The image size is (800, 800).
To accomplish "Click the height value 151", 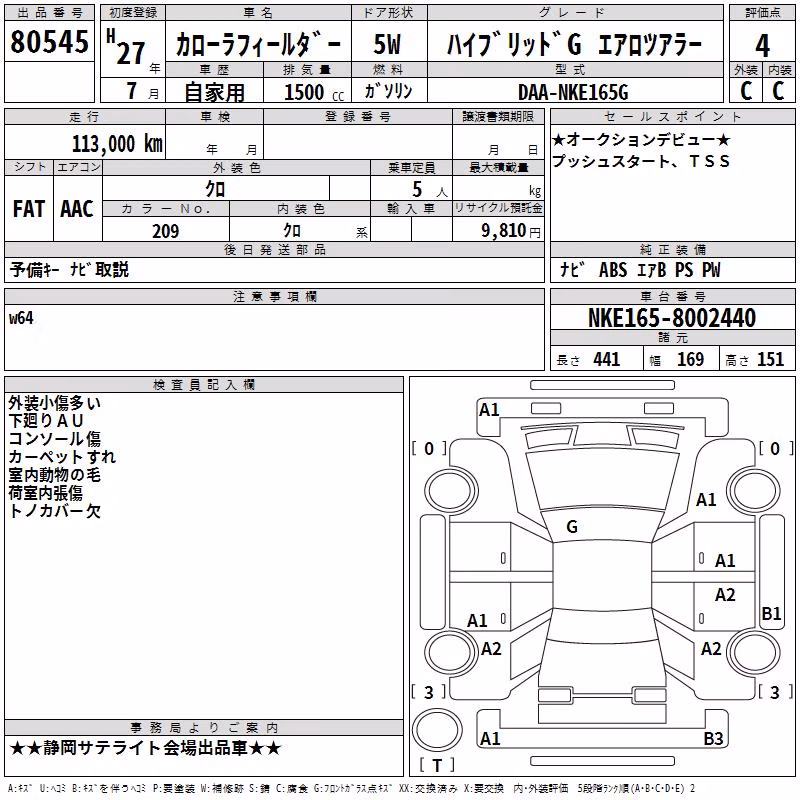I will [770, 359].
